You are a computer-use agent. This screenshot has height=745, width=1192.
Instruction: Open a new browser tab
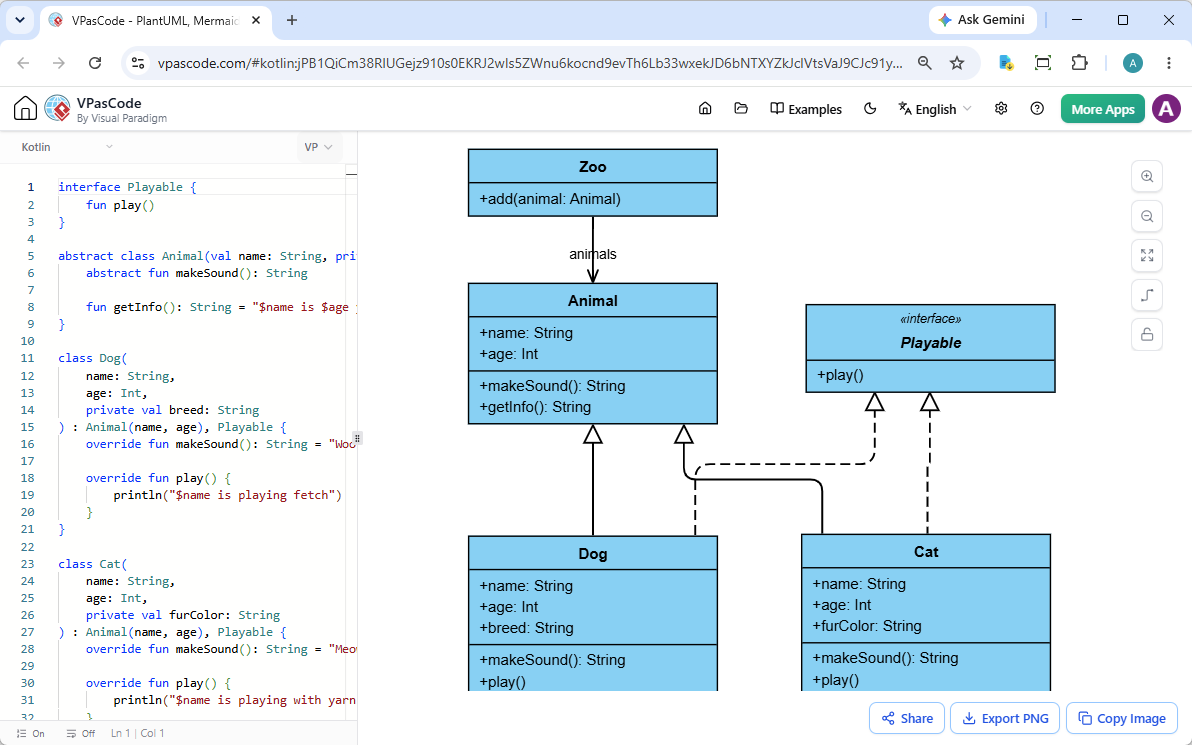click(x=292, y=21)
